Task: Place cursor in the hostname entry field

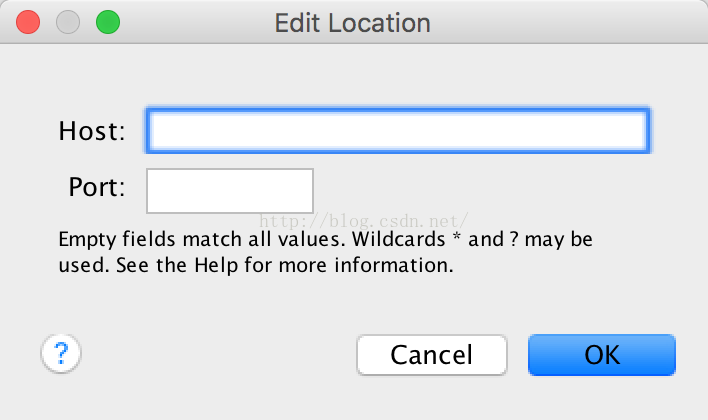Action: [398, 131]
